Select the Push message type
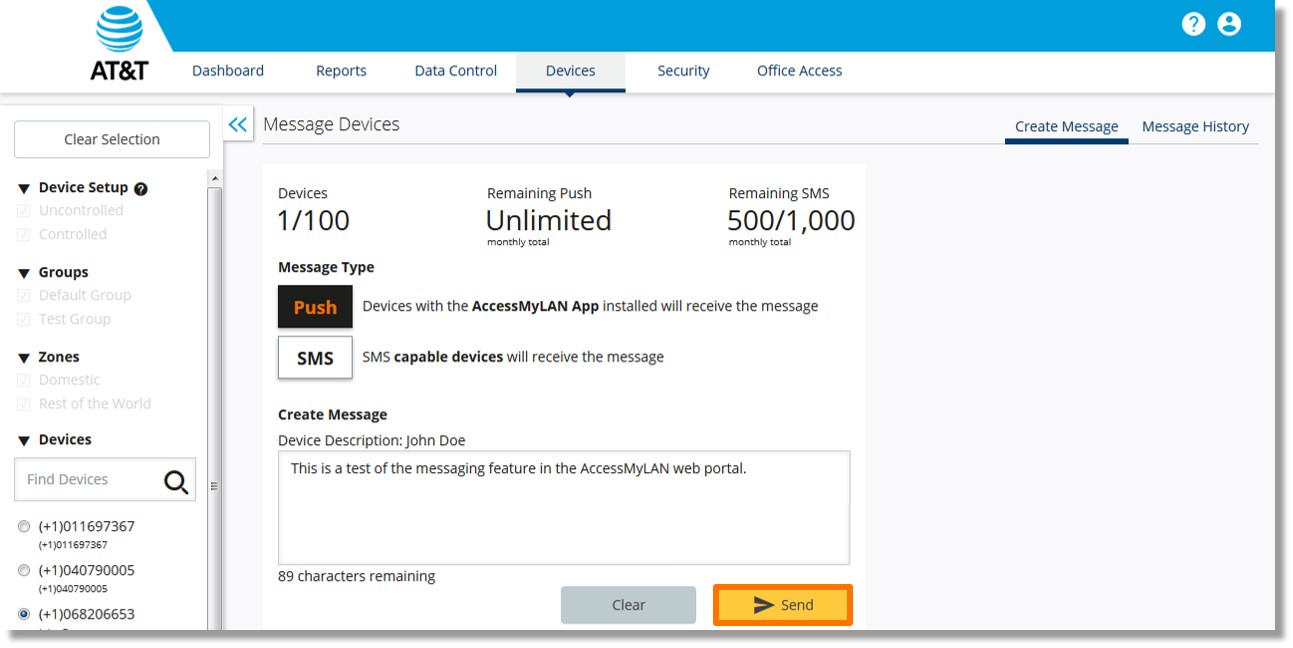 pos(315,307)
